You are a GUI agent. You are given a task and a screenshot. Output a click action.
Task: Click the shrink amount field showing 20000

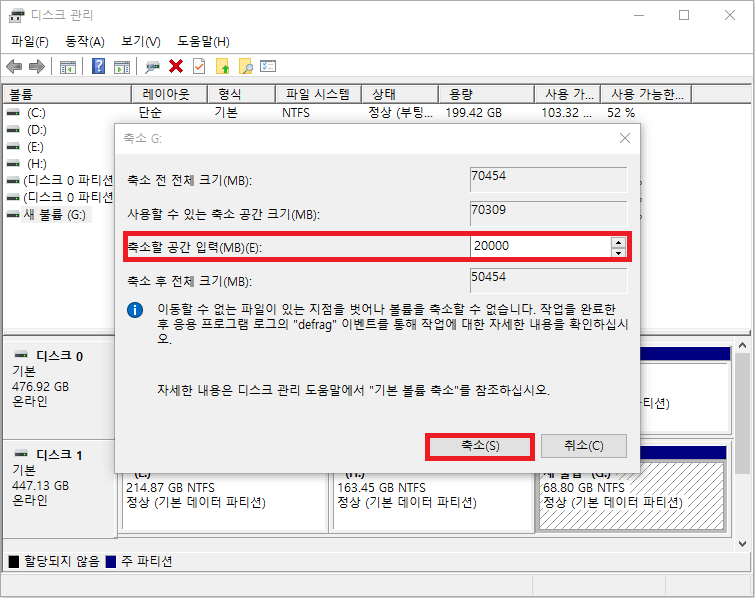(x=540, y=247)
